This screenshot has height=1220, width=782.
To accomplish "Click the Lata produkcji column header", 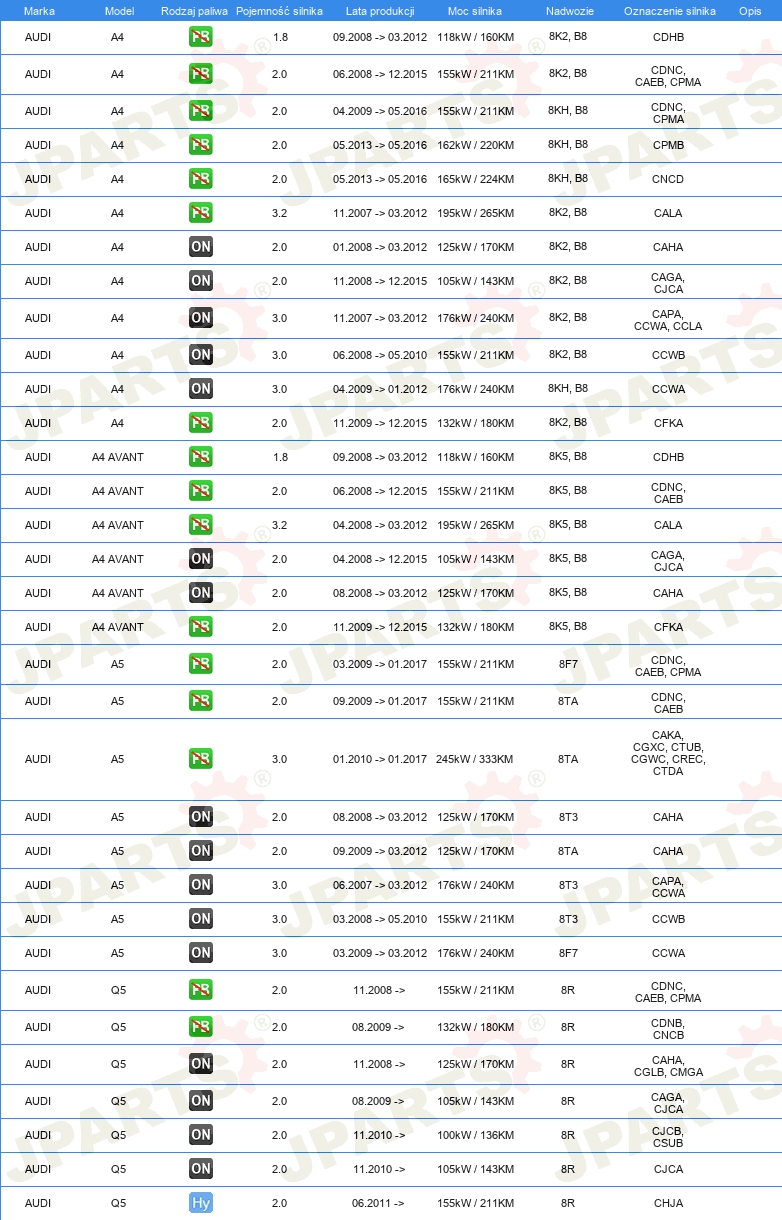I will [x=380, y=10].
